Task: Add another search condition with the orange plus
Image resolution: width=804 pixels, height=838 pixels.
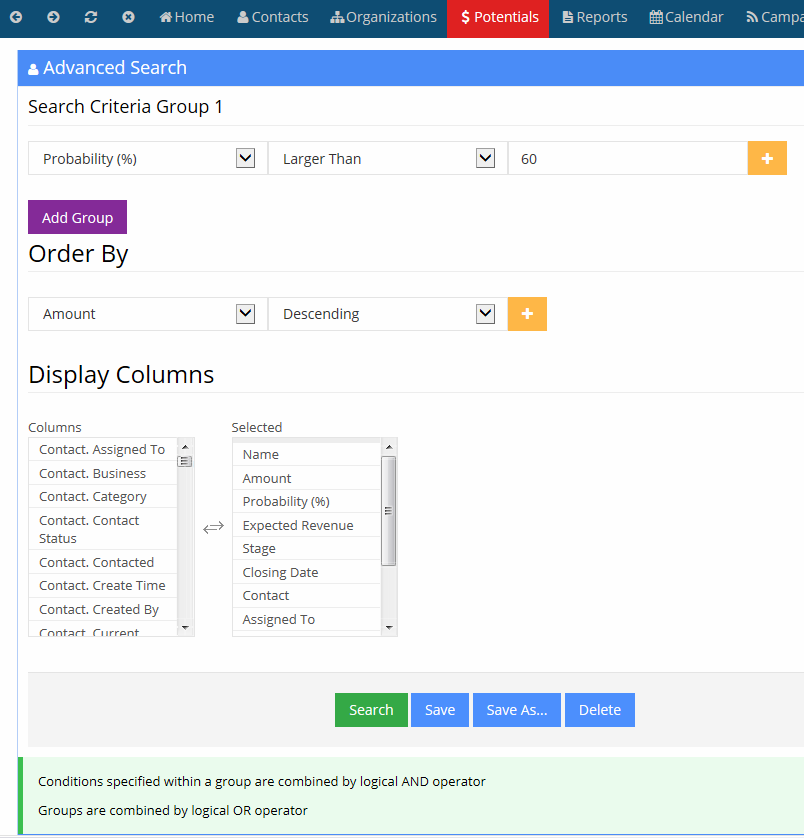Action: click(x=767, y=158)
